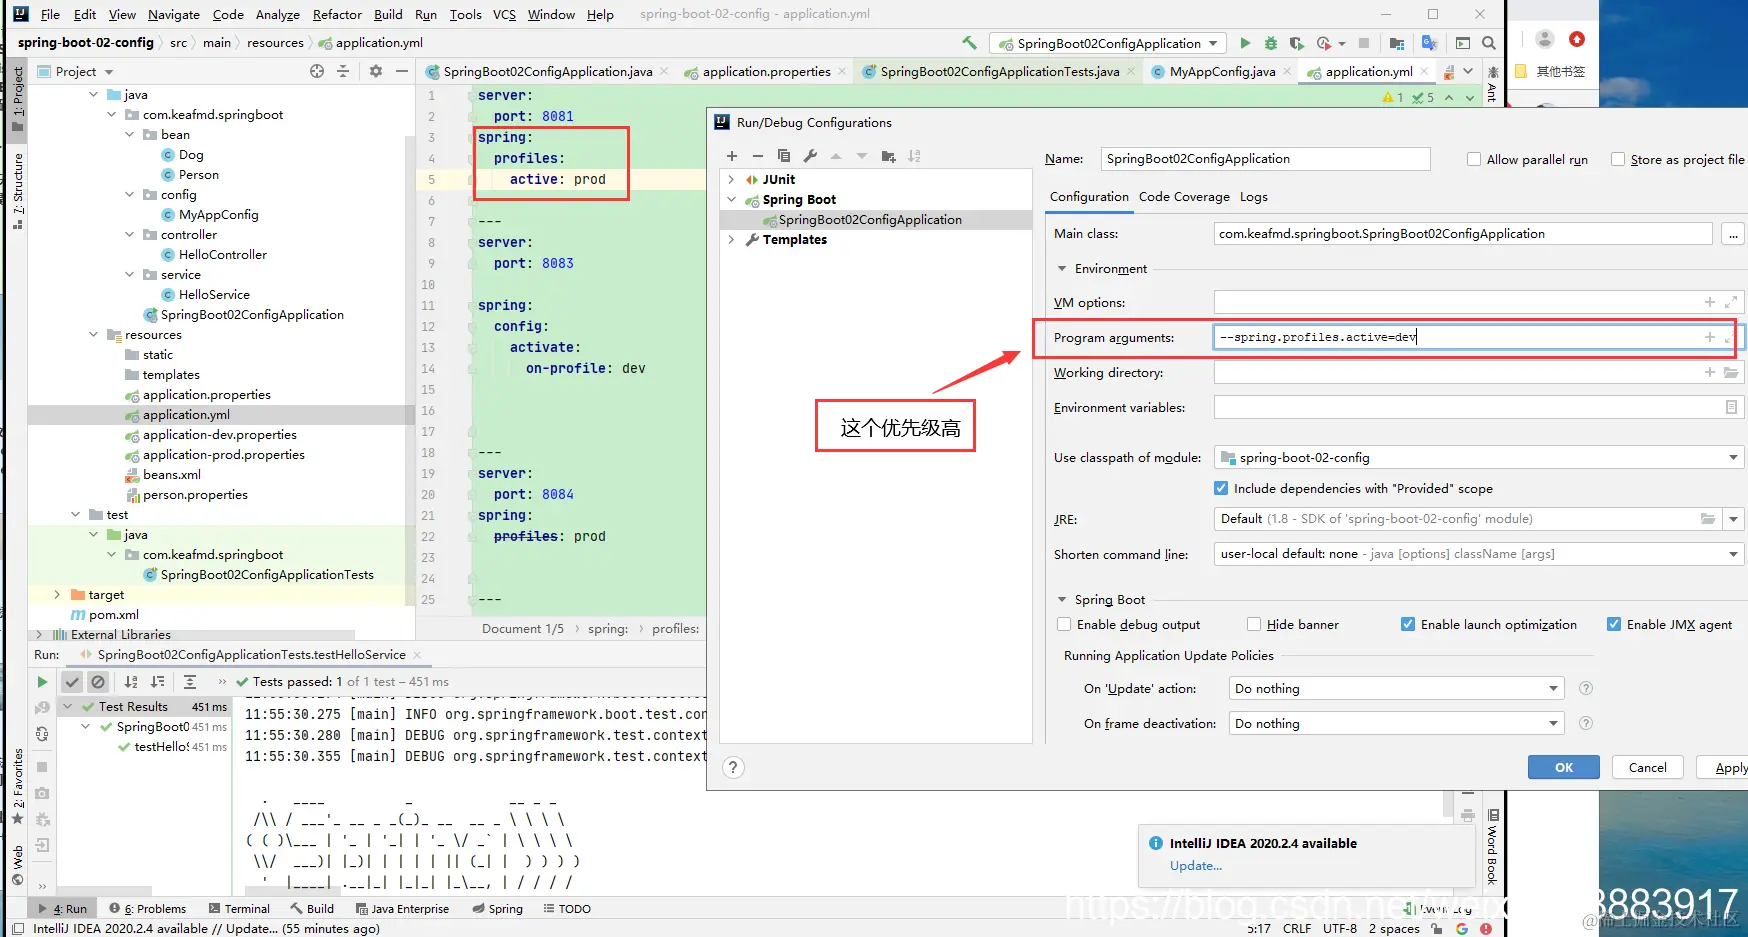Screen dimensions: 1748x937
Task: Enable Store as project file checkbox
Action: [1618, 159]
